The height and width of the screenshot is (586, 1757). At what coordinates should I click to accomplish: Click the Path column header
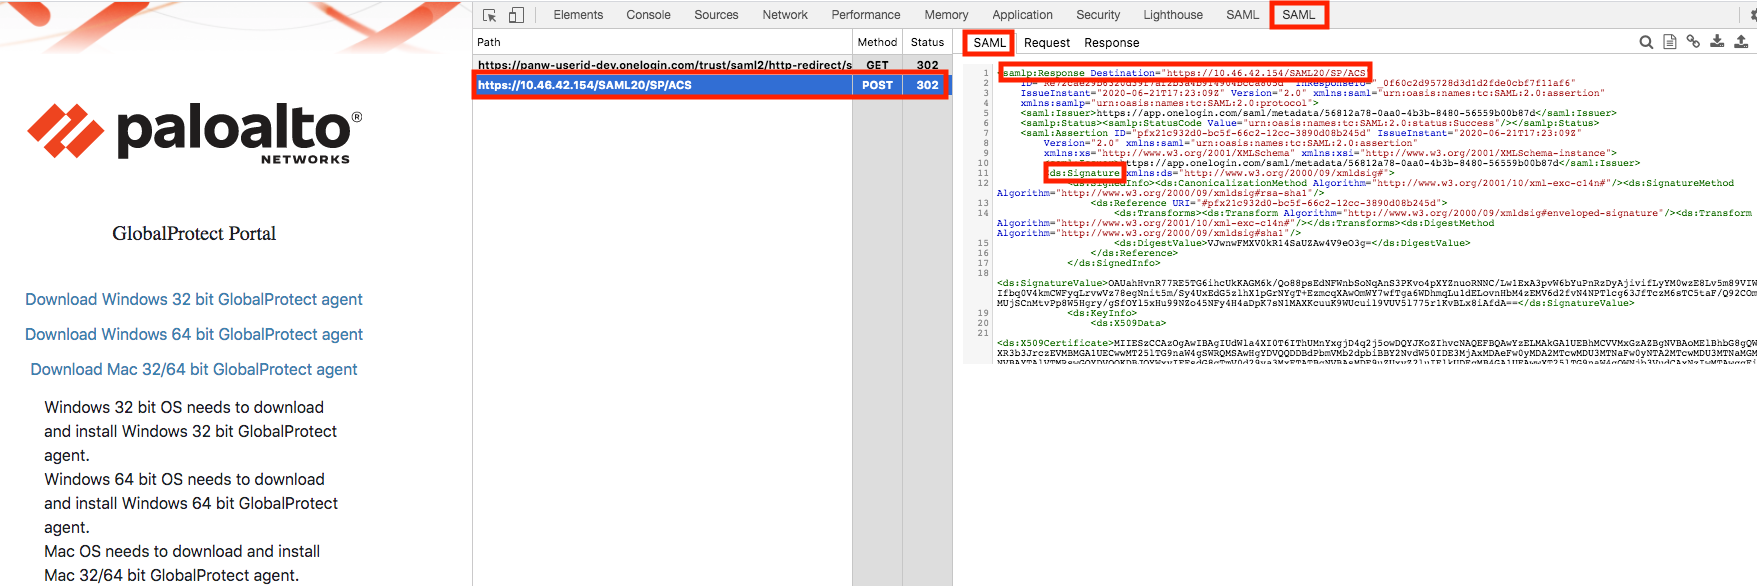(x=662, y=42)
